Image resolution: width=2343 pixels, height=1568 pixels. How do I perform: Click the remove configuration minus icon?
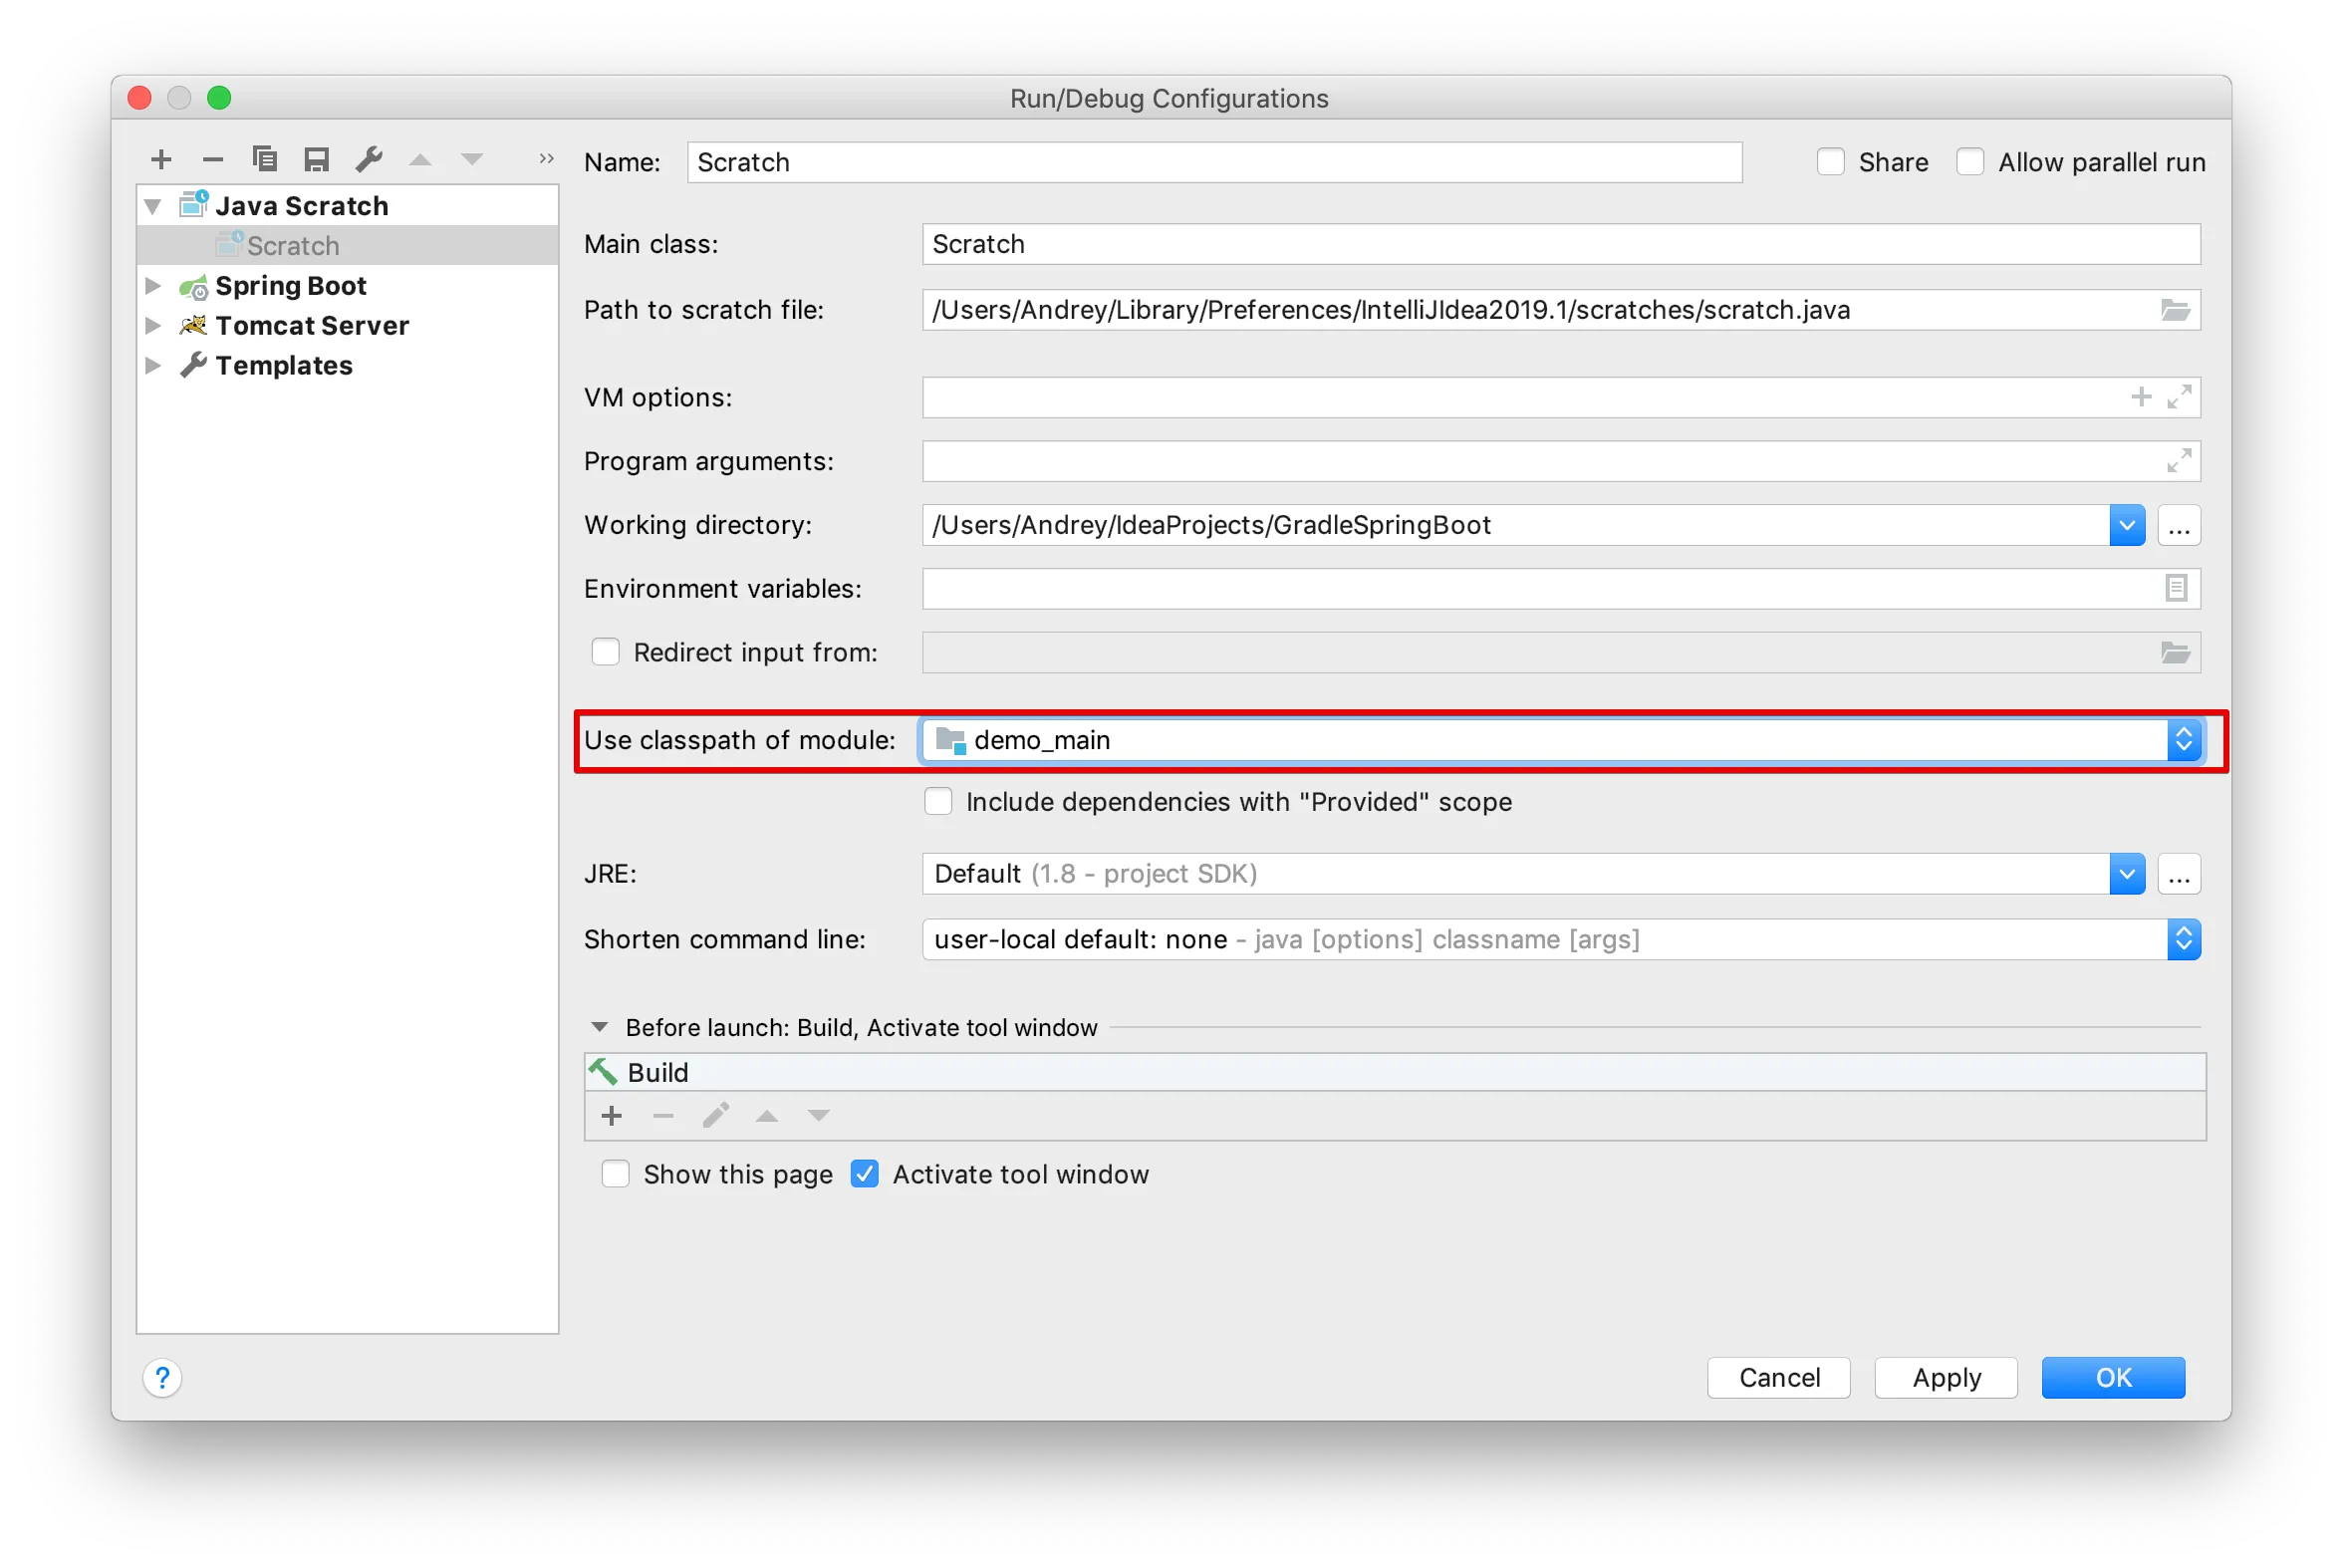click(x=213, y=159)
